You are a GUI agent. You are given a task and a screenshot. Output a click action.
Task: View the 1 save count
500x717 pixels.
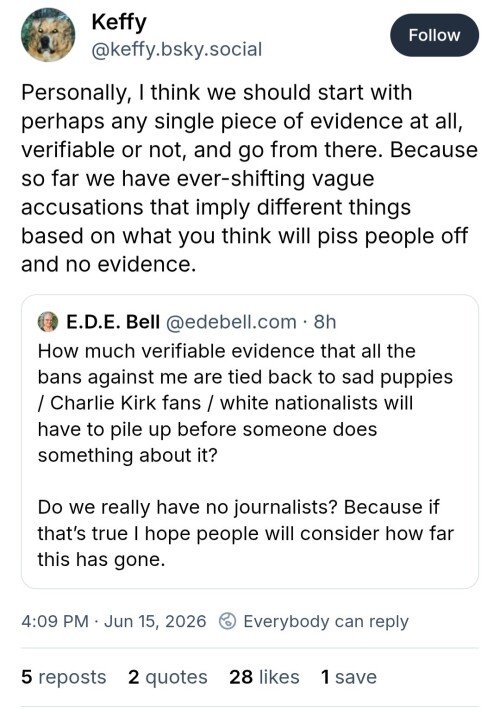click(x=349, y=677)
